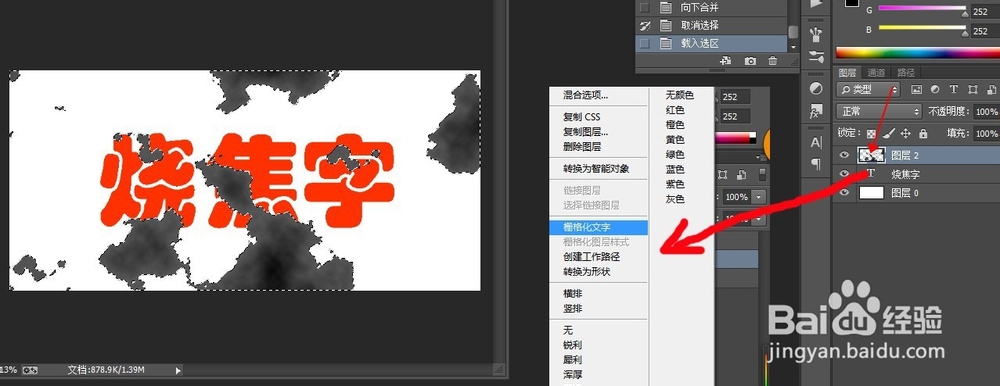Open the adjustments panel half-circle icon
The height and width of the screenshot is (386, 1000).
[815, 88]
